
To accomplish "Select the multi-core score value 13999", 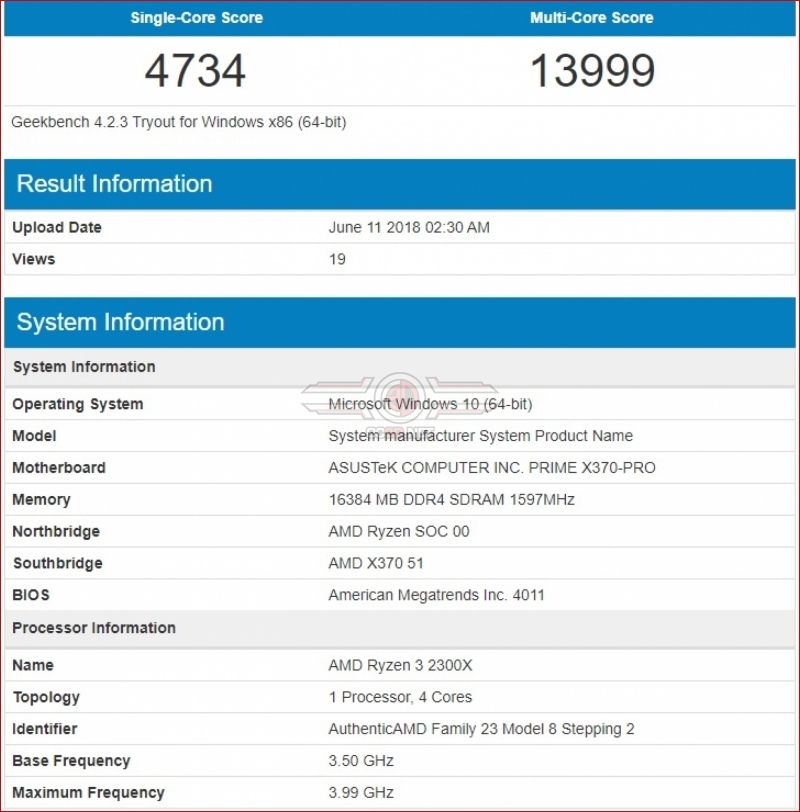I will tap(593, 70).
